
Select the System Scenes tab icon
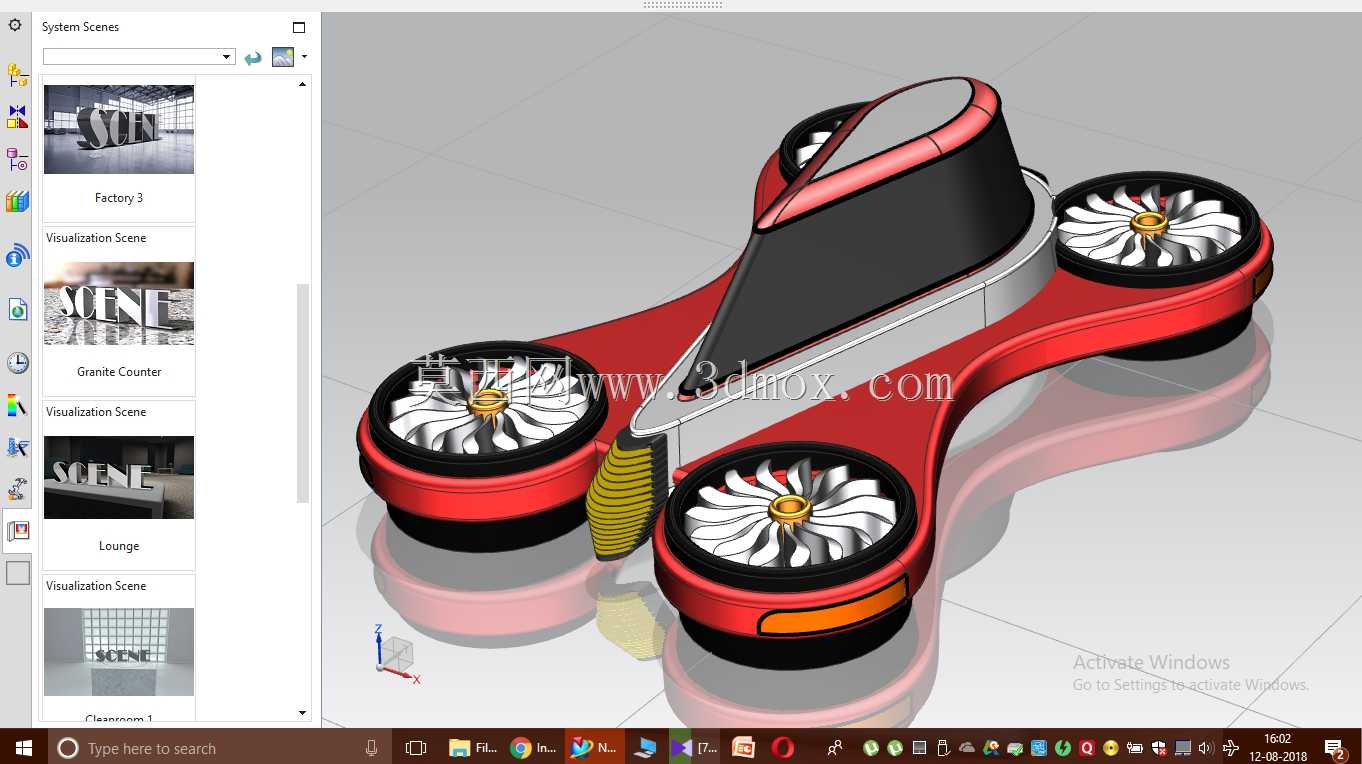[18, 531]
